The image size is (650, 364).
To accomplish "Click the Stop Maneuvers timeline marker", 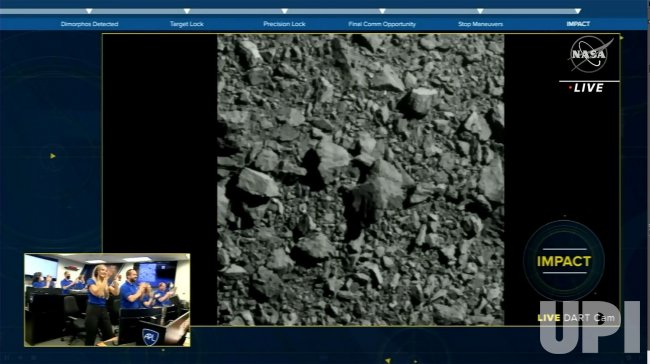I will [480, 11].
